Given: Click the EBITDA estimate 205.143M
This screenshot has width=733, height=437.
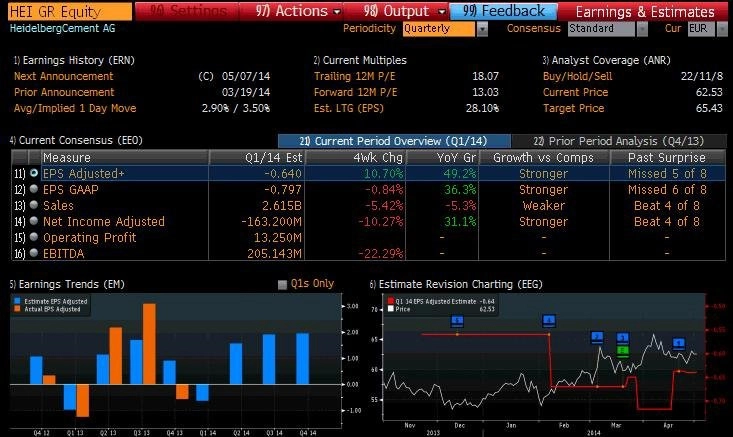Looking at the screenshot, I should [x=274, y=253].
